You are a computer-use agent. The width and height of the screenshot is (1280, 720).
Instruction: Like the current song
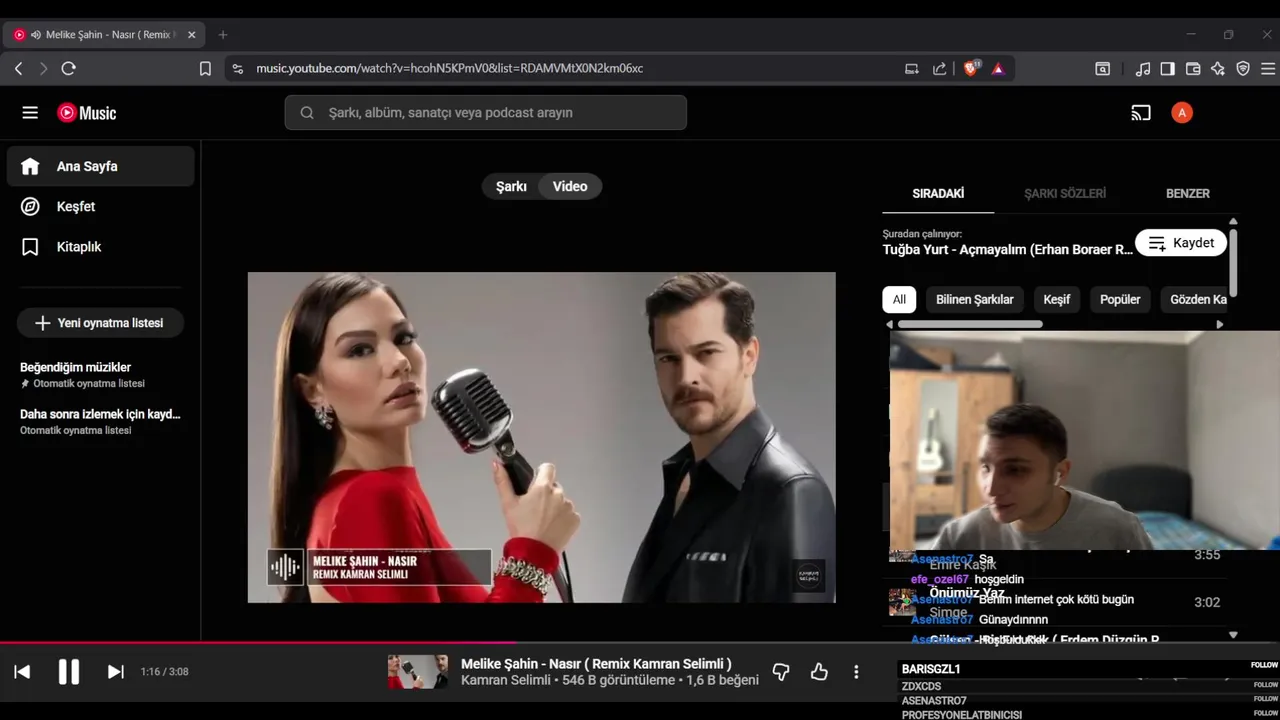point(819,672)
